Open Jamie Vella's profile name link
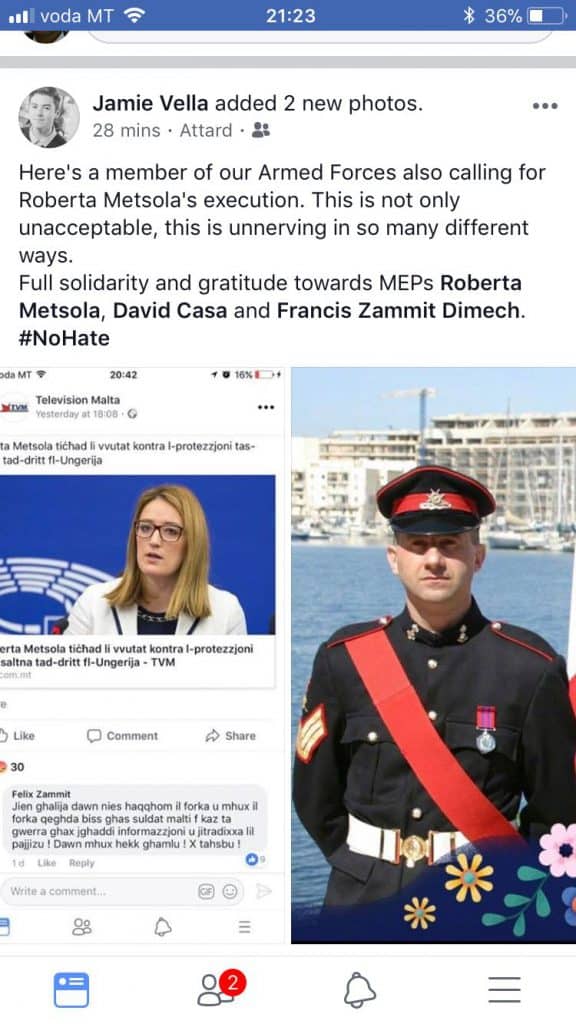576x1024 pixels. [150, 103]
